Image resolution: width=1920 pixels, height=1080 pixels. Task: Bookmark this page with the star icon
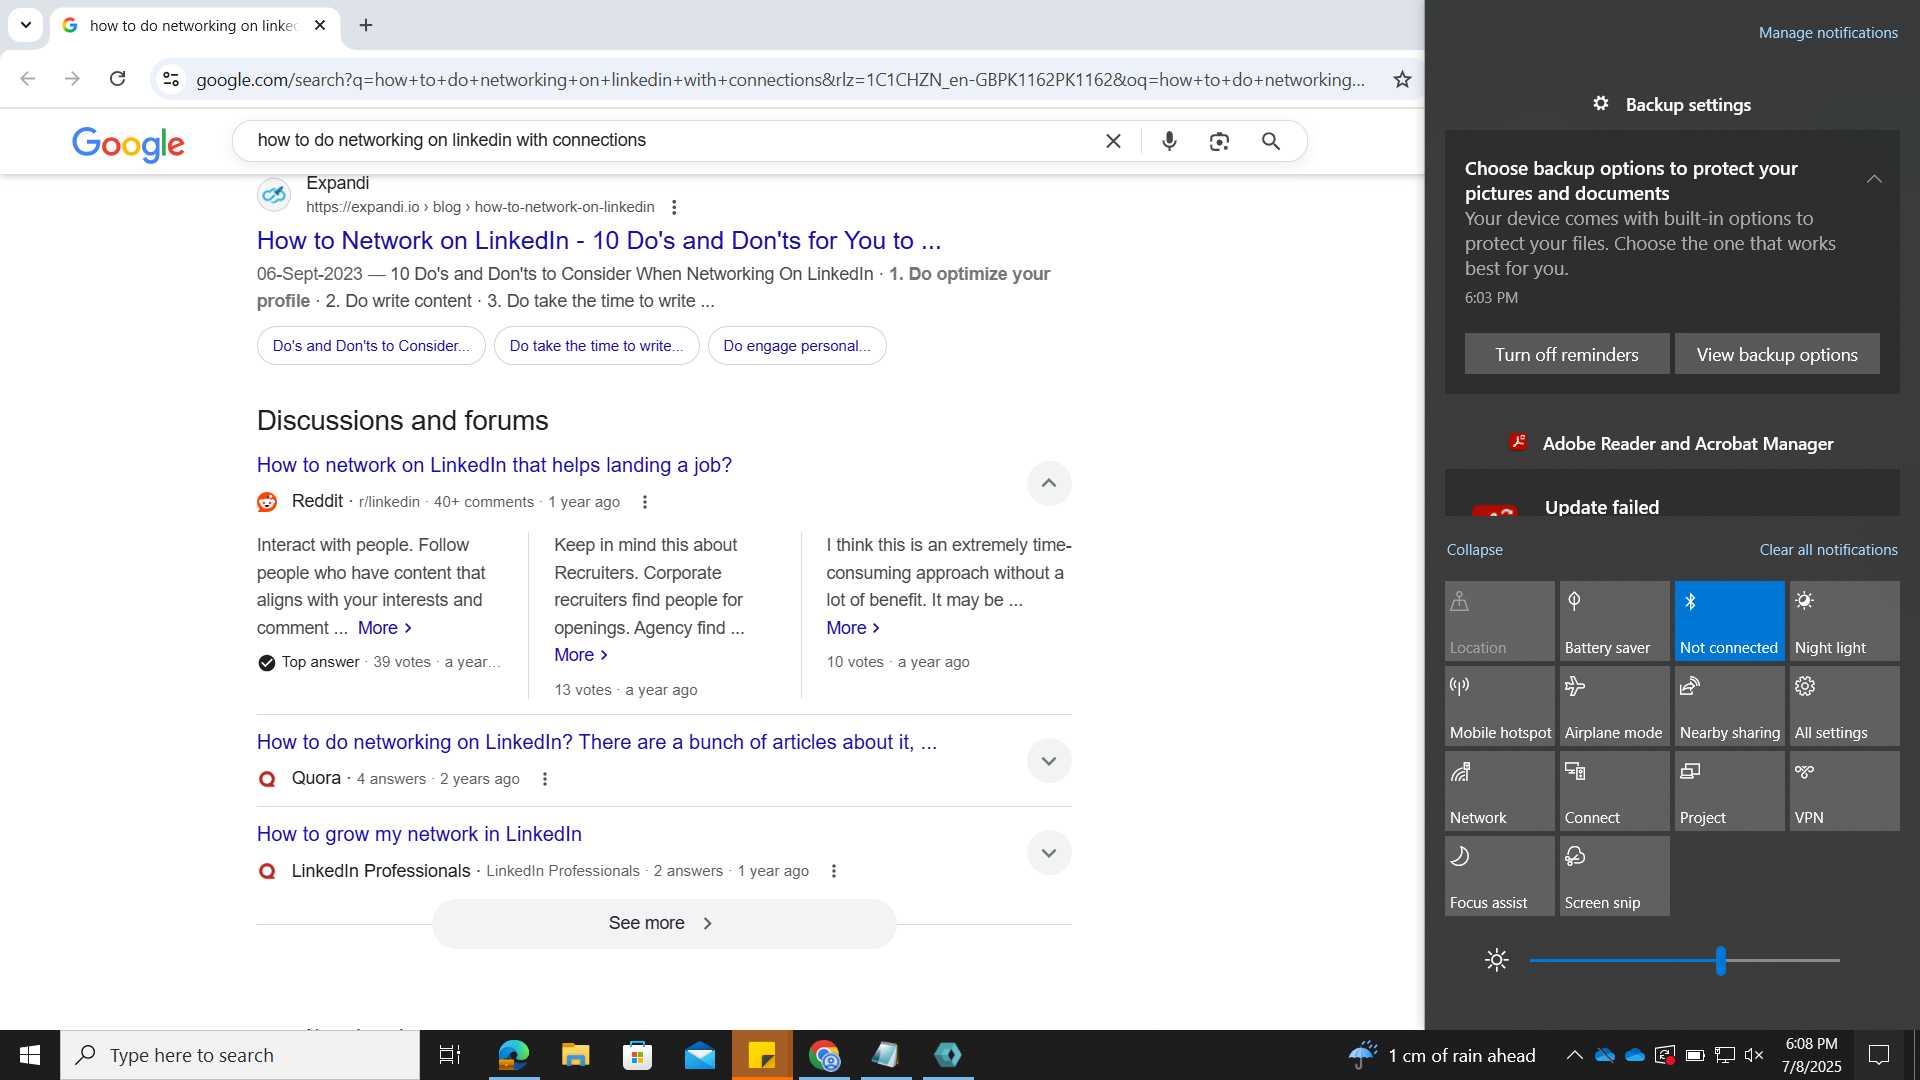pyautogui.click(x=1402, y=79)
